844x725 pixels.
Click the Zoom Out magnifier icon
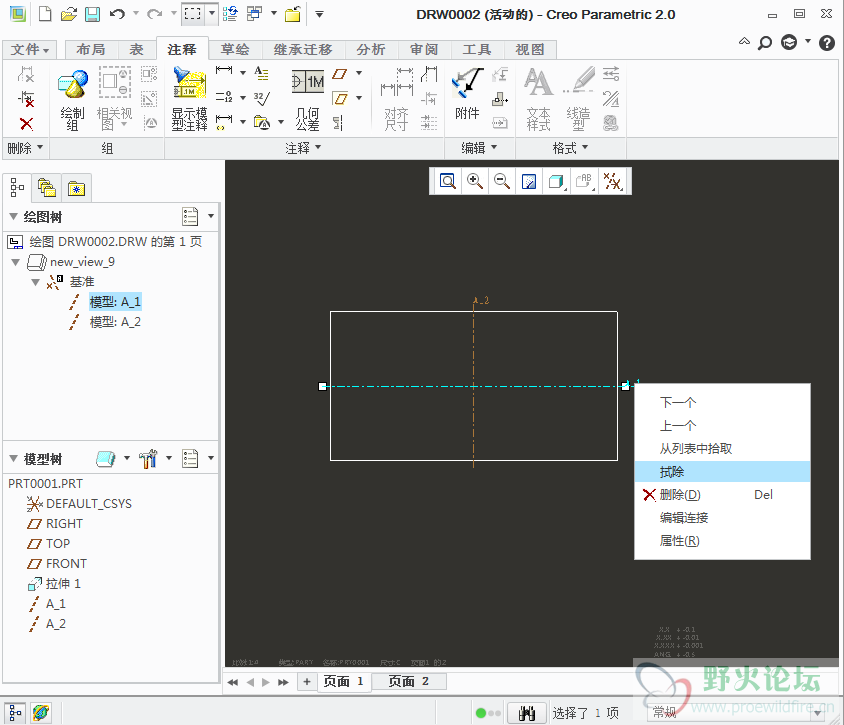click(x=501, y=181)
